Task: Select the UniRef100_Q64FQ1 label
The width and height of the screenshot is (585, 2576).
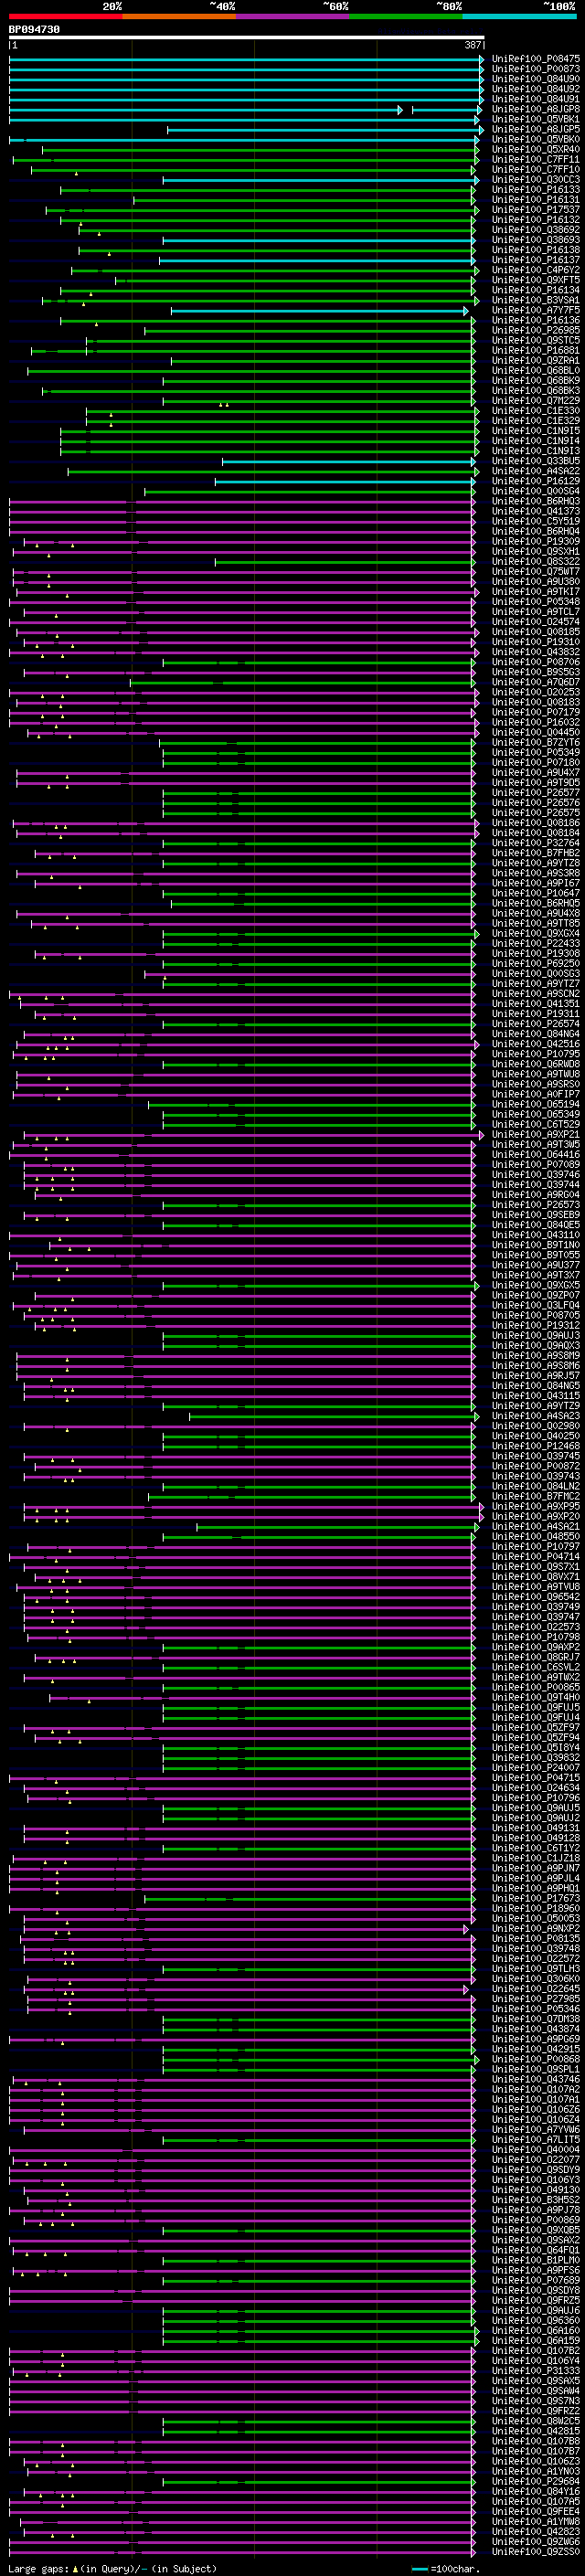Action: 536,2250
